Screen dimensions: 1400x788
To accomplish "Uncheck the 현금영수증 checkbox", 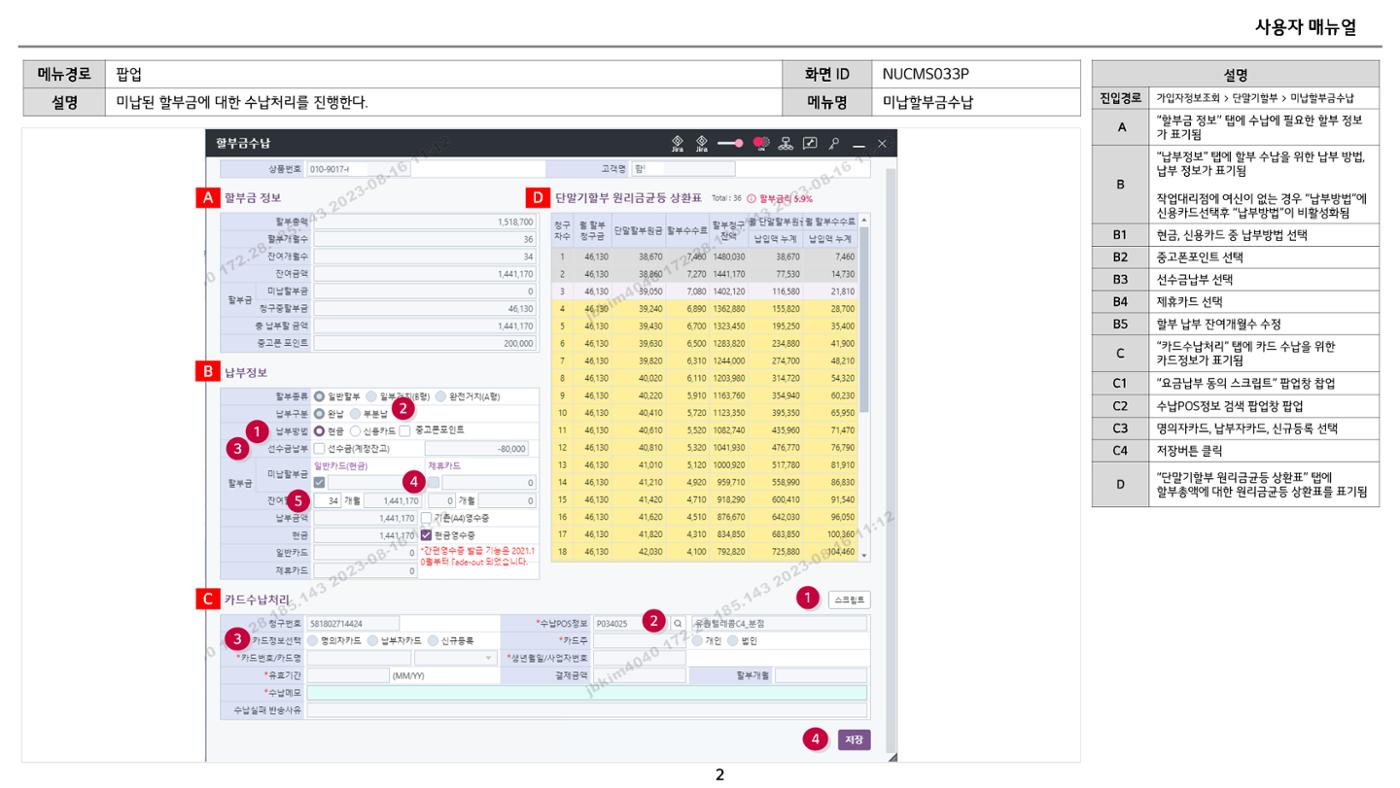I will coord(426,535).
